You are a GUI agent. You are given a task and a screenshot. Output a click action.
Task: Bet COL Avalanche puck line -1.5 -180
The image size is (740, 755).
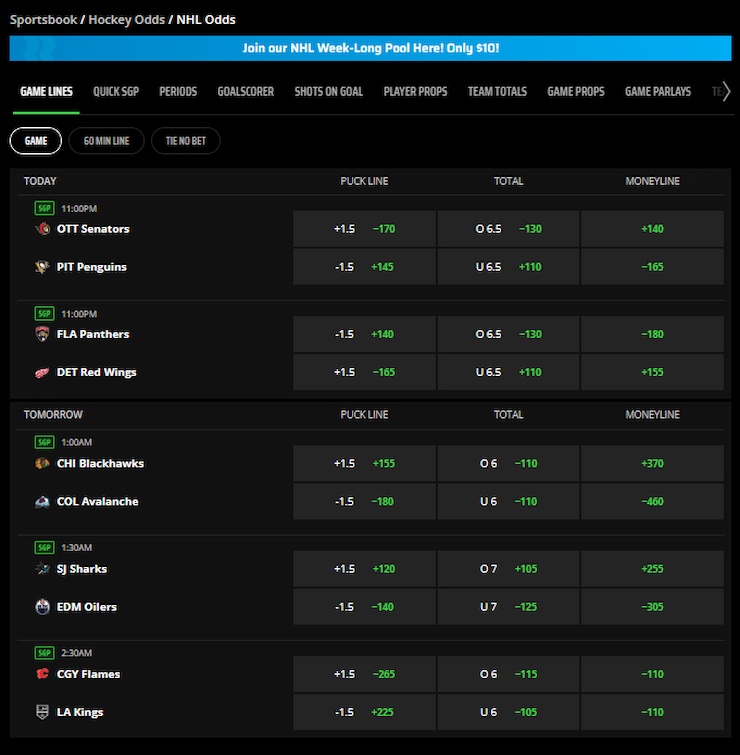coord(364,501)
